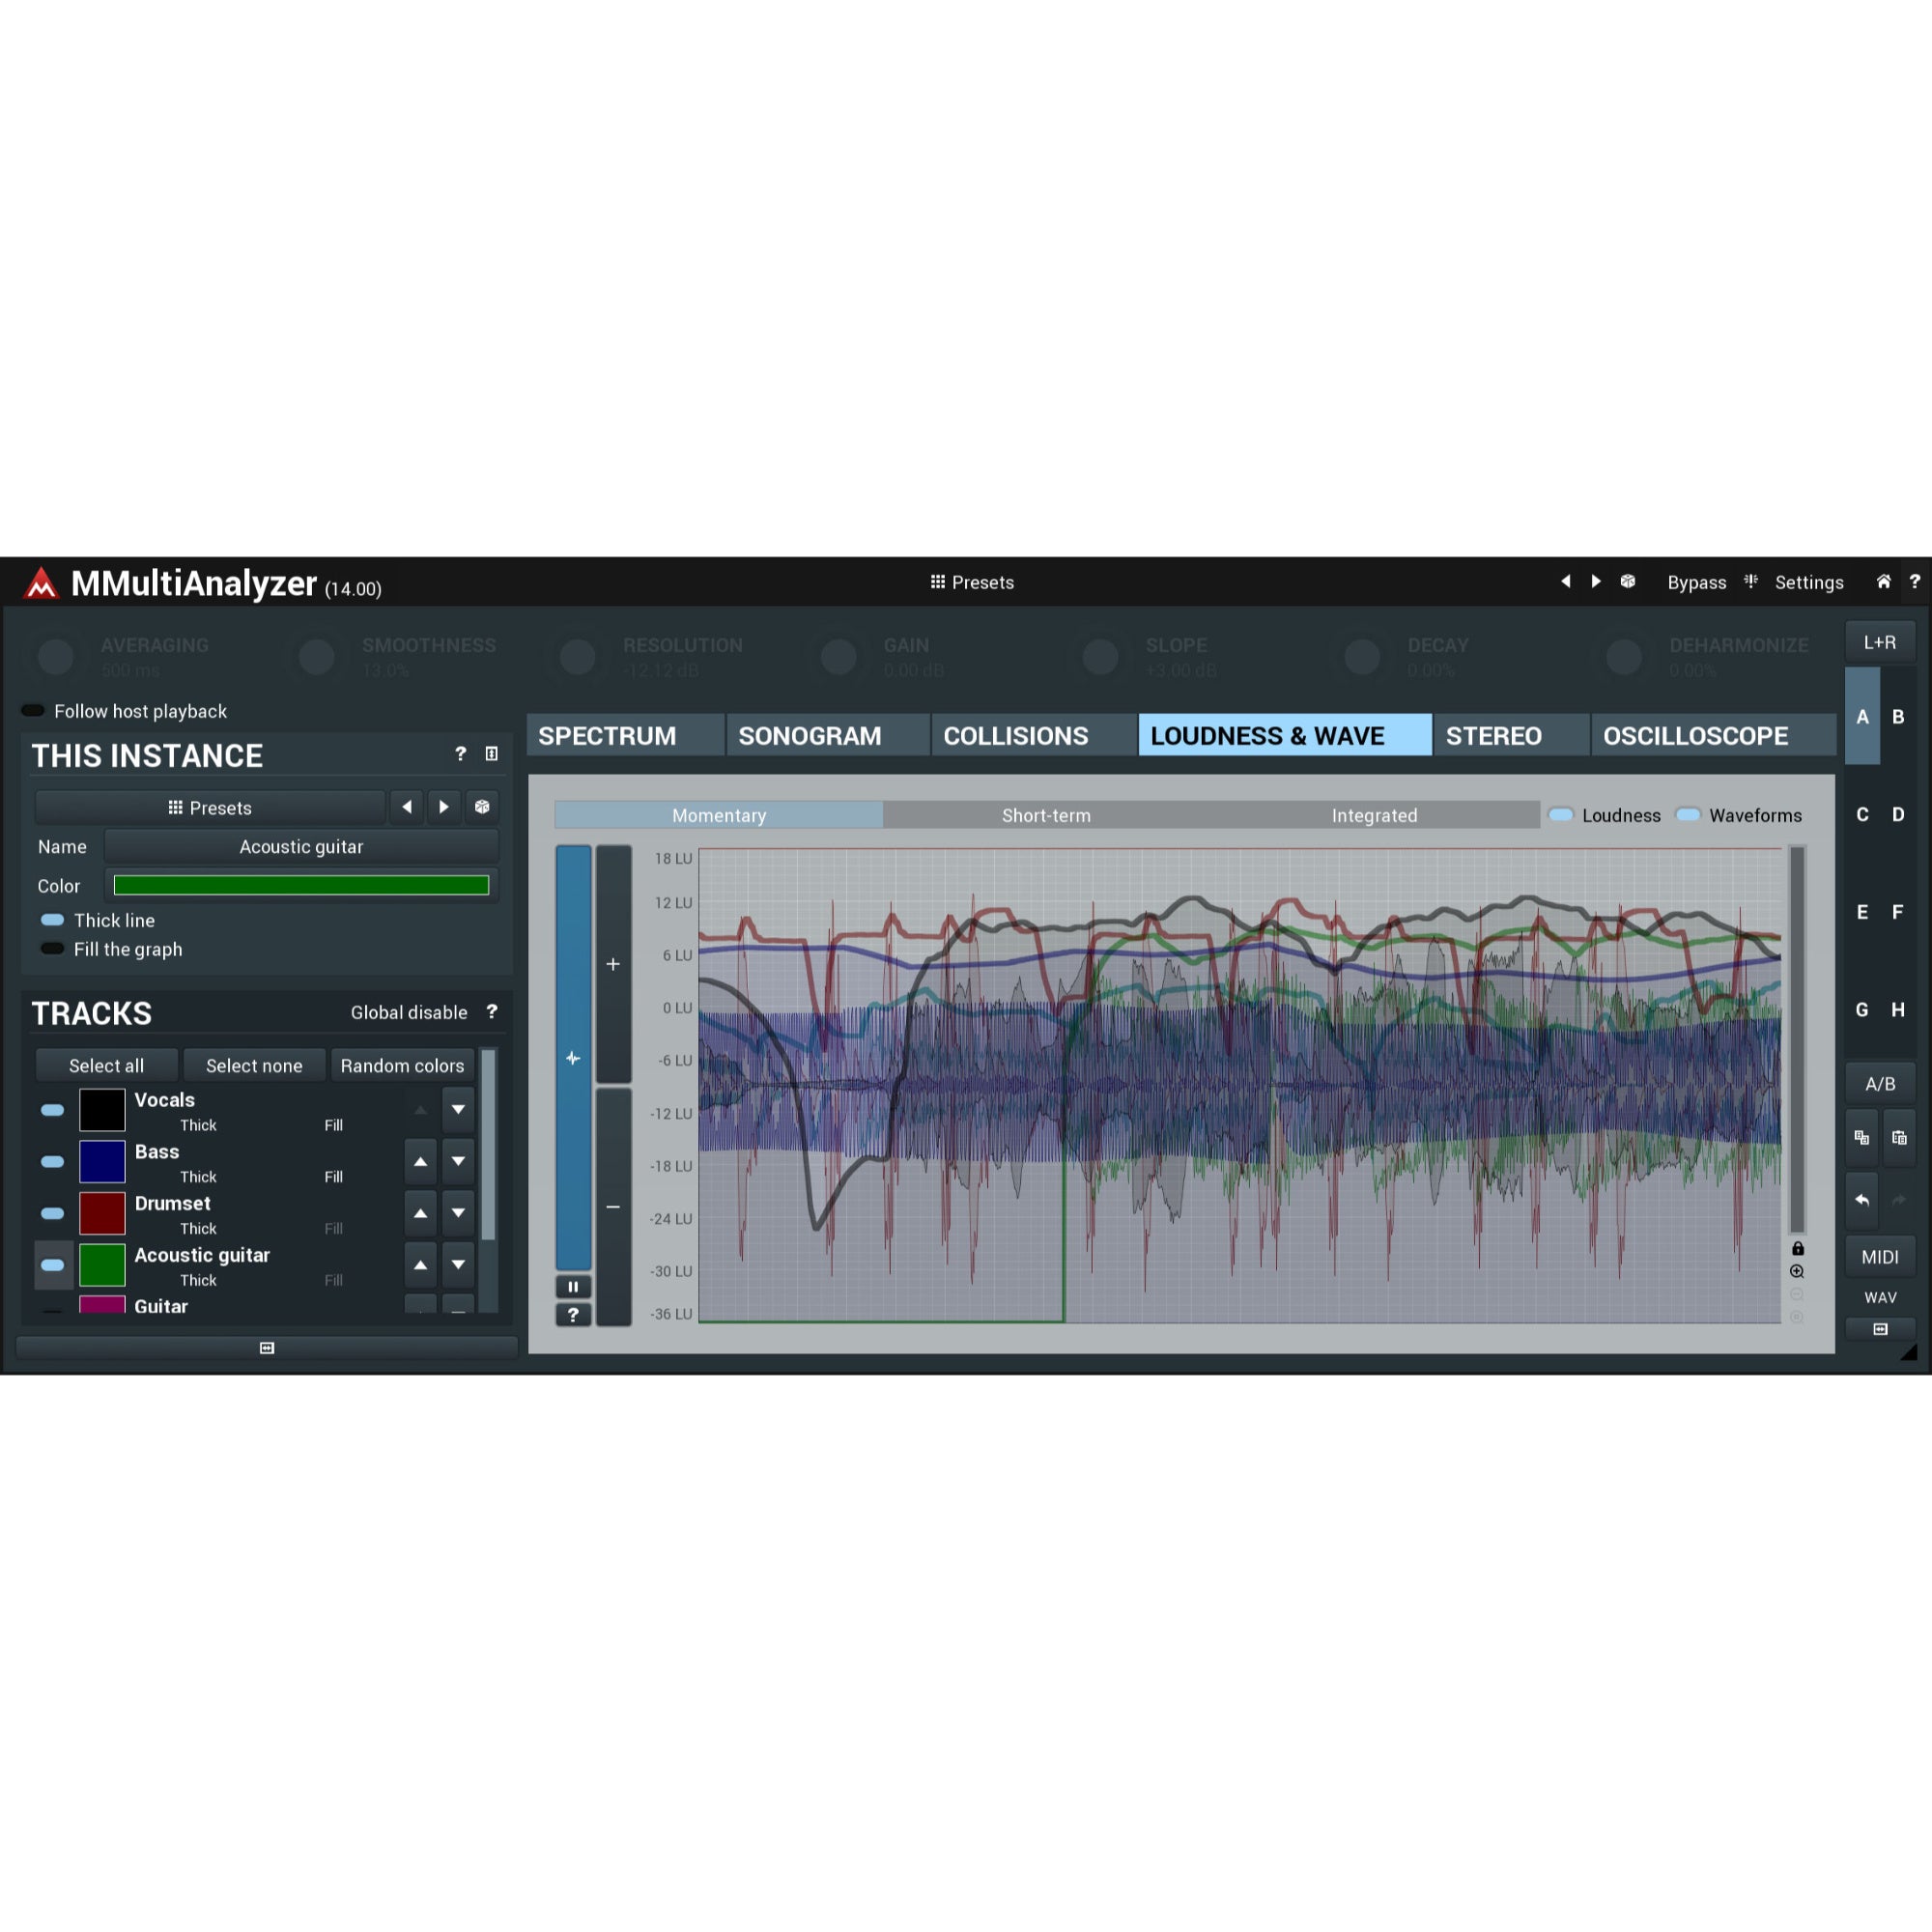
Task: Move the Vocals track down
Action: pyautogui.click(x=458, y=1110)
